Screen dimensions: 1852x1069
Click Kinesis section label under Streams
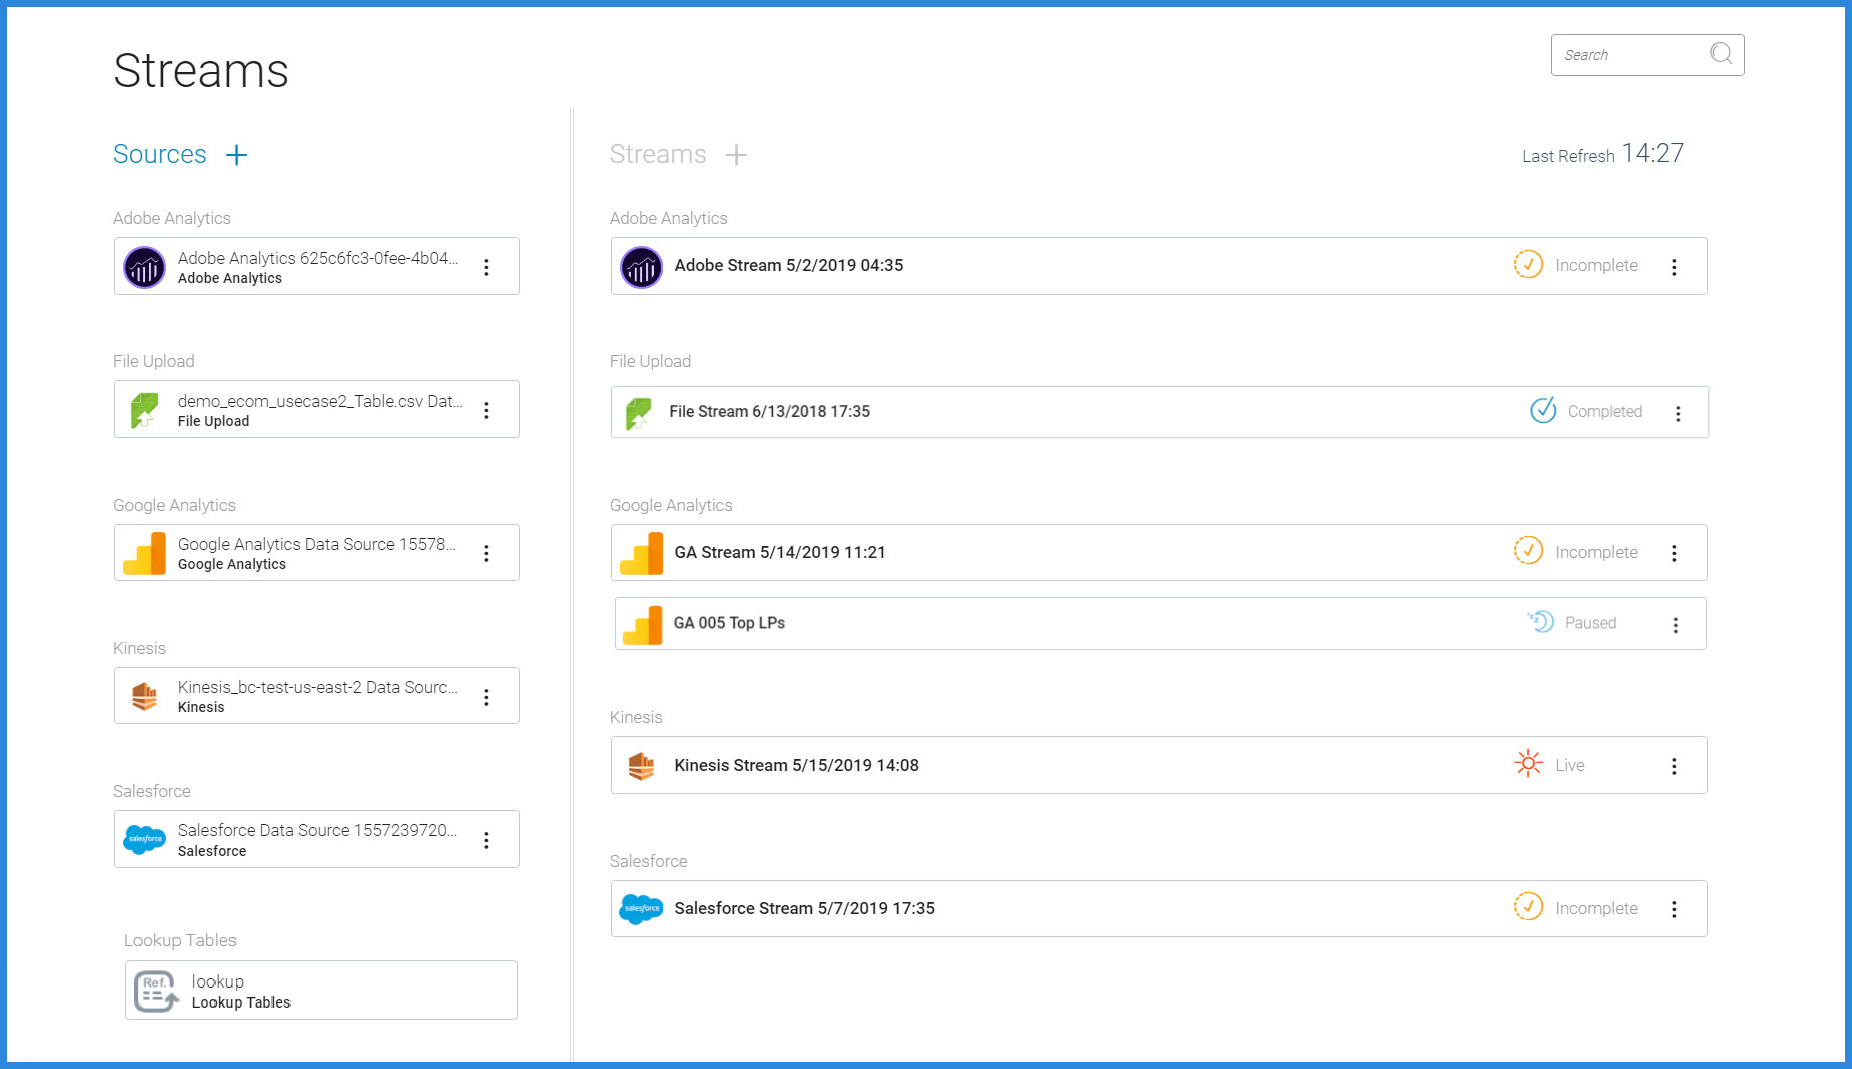(636, 717)
